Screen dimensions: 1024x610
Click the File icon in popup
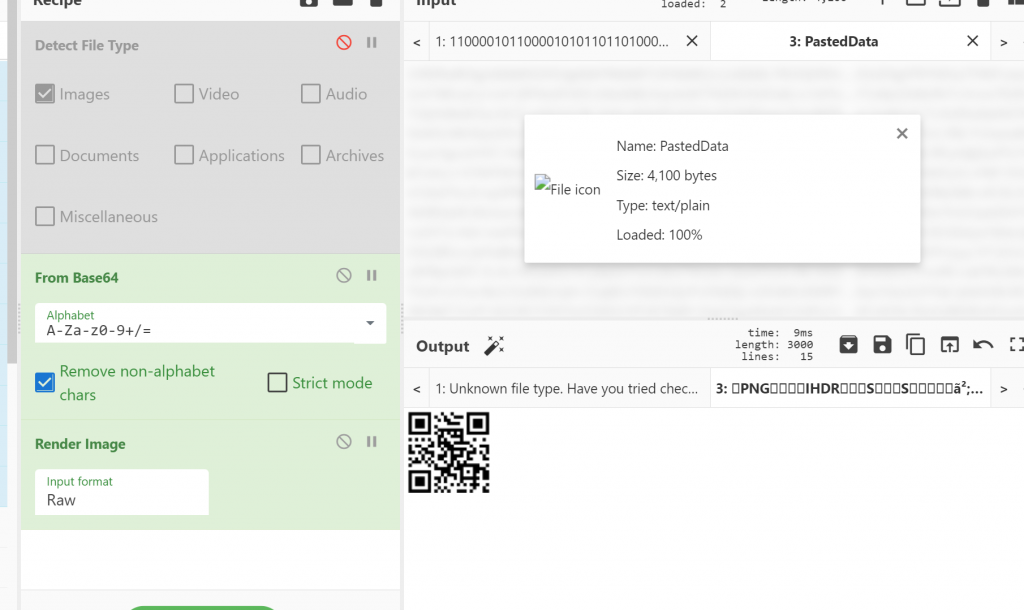click(568, 187)
